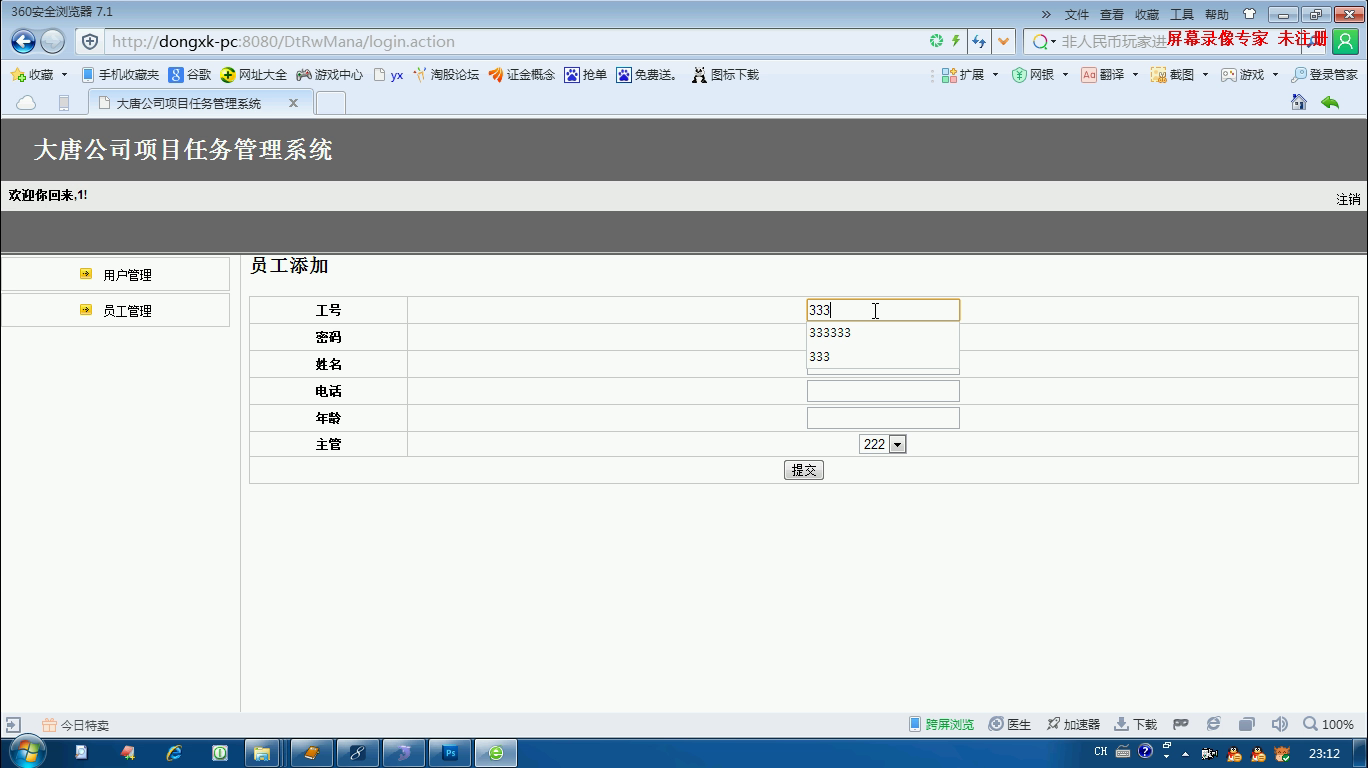Open the 收藏 menu in title bar
The width and height of the screenshot is (1368, 768).
point(1147,14)
